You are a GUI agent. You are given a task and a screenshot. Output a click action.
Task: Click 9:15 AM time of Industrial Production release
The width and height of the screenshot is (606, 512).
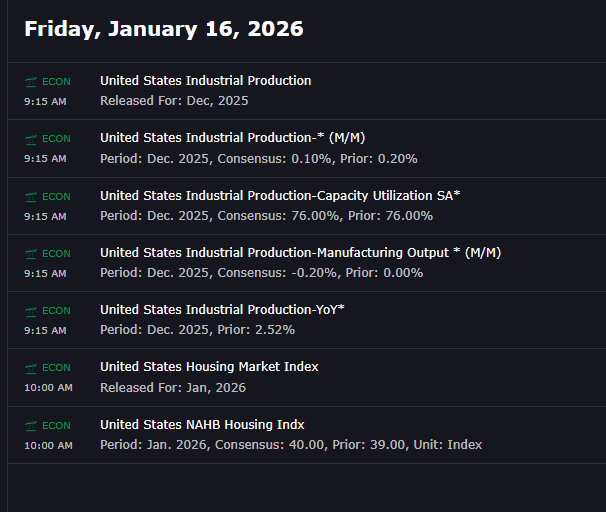tap(45, 102)
